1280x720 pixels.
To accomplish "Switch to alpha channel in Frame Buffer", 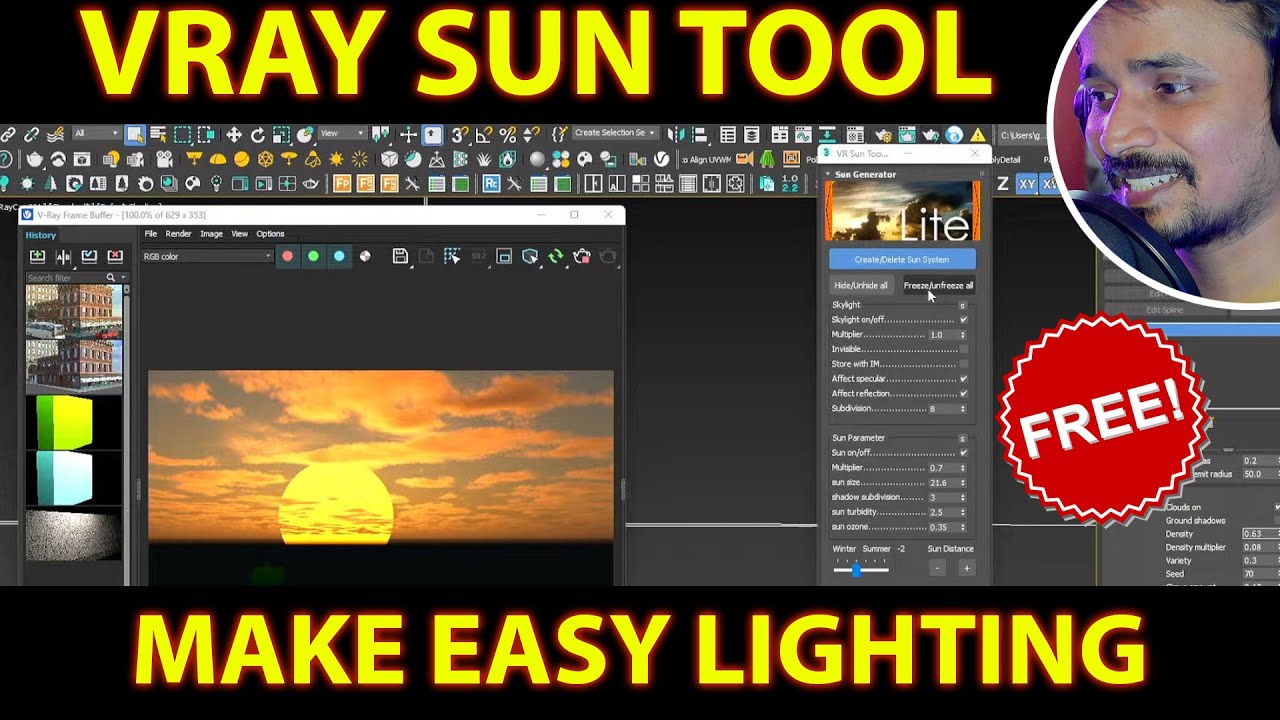I will pyautogui.click(x=365, y=257).
